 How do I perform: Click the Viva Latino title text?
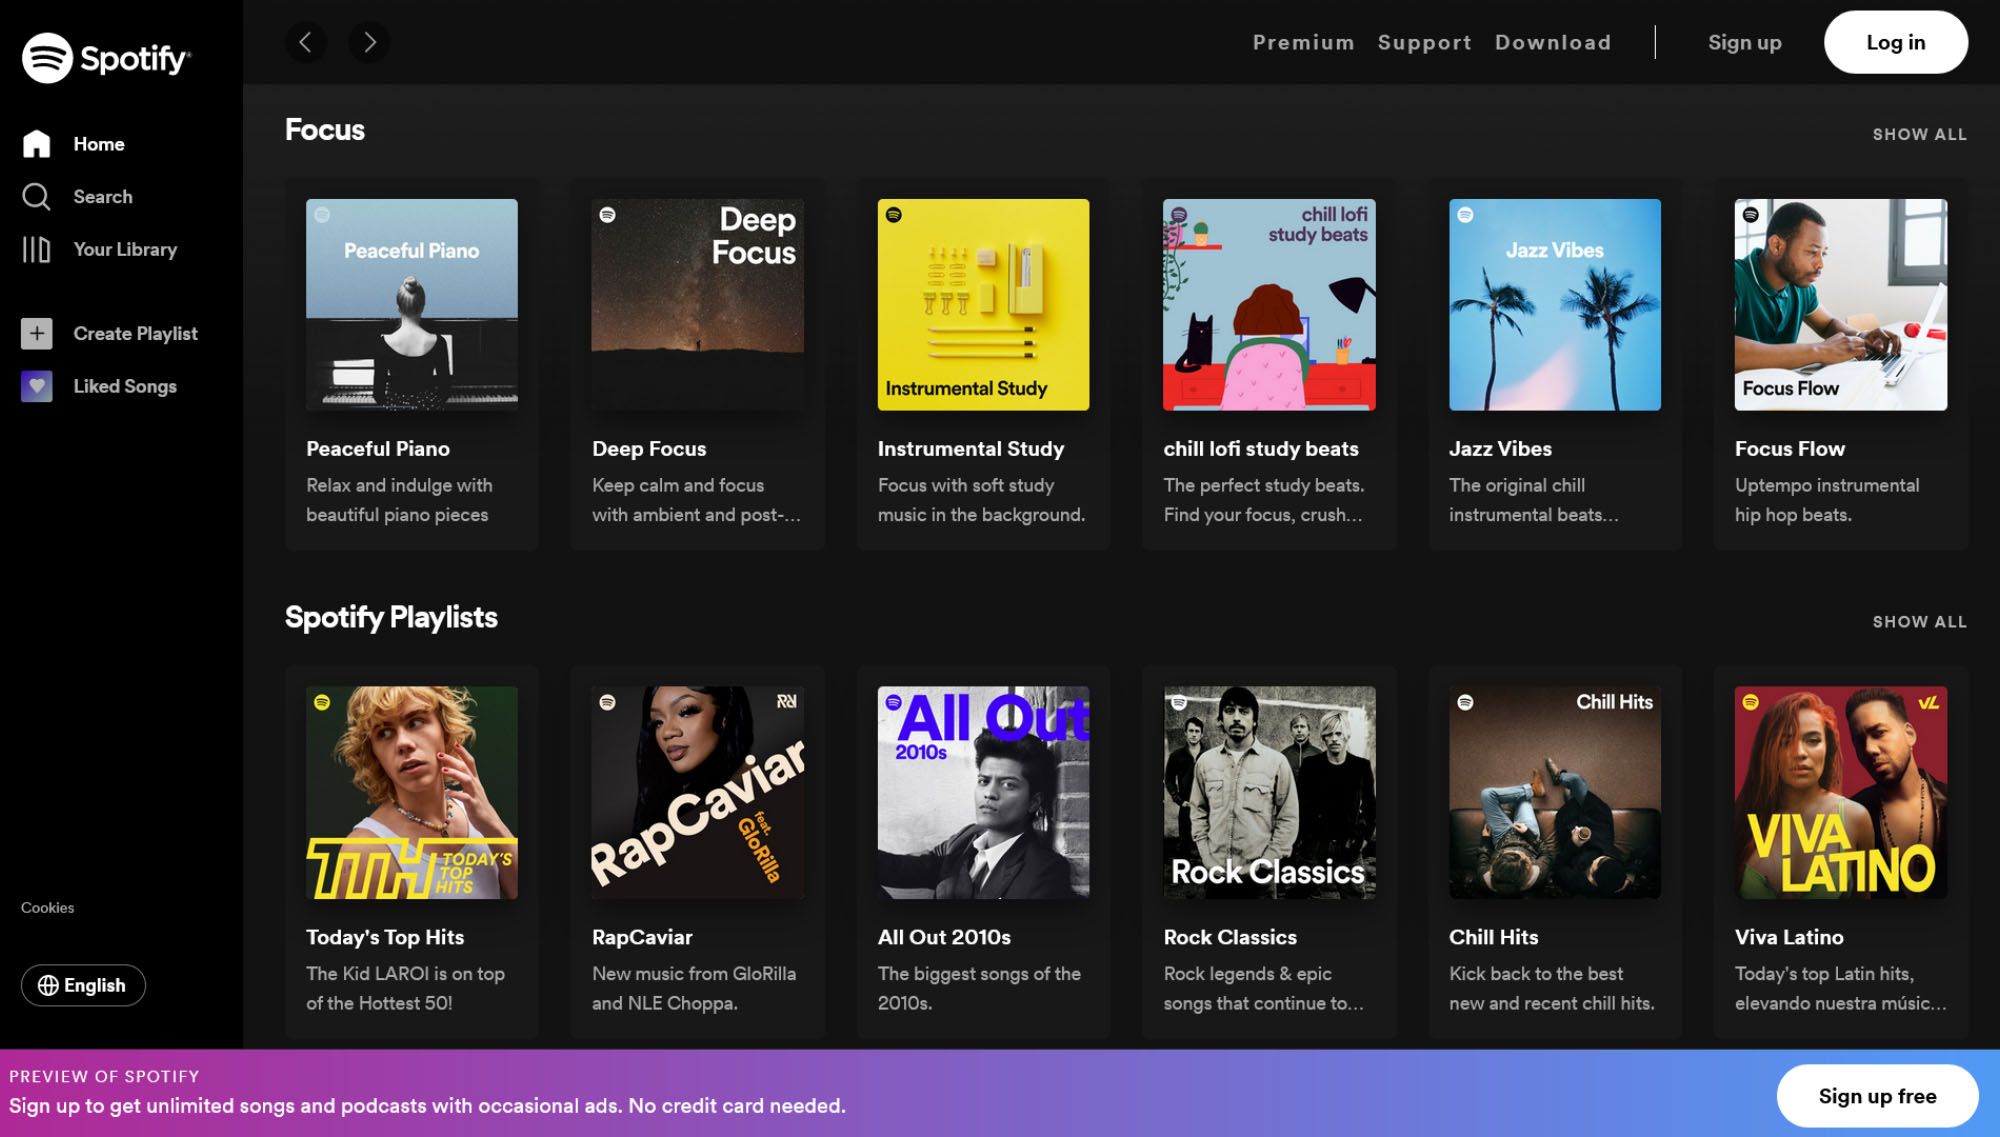pyautogui.click(x=1789, y=937)
